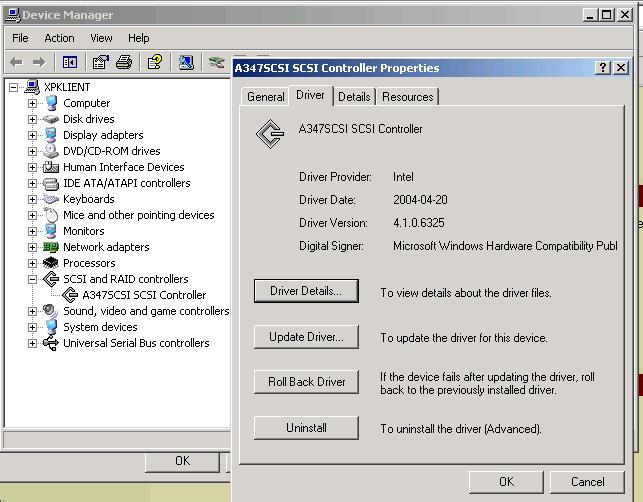Click the driver version 4.1.0.6325 text

coord(419,223)
